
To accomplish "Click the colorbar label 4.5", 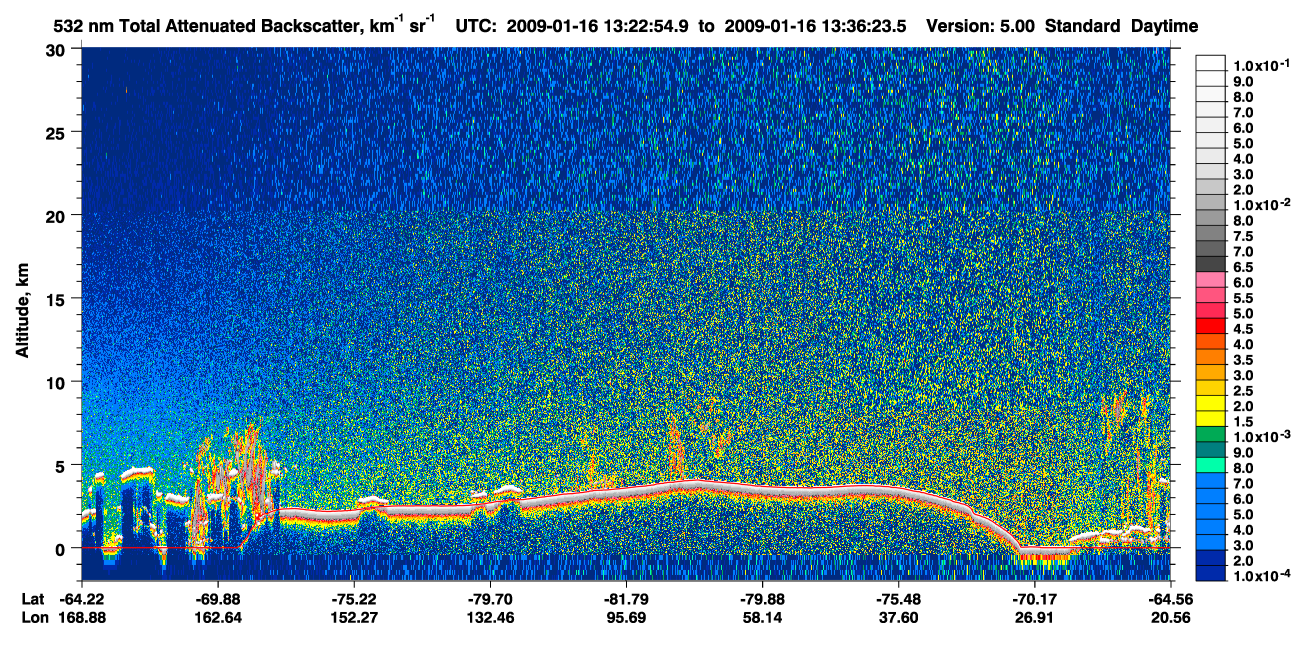I will [1243, 328].
